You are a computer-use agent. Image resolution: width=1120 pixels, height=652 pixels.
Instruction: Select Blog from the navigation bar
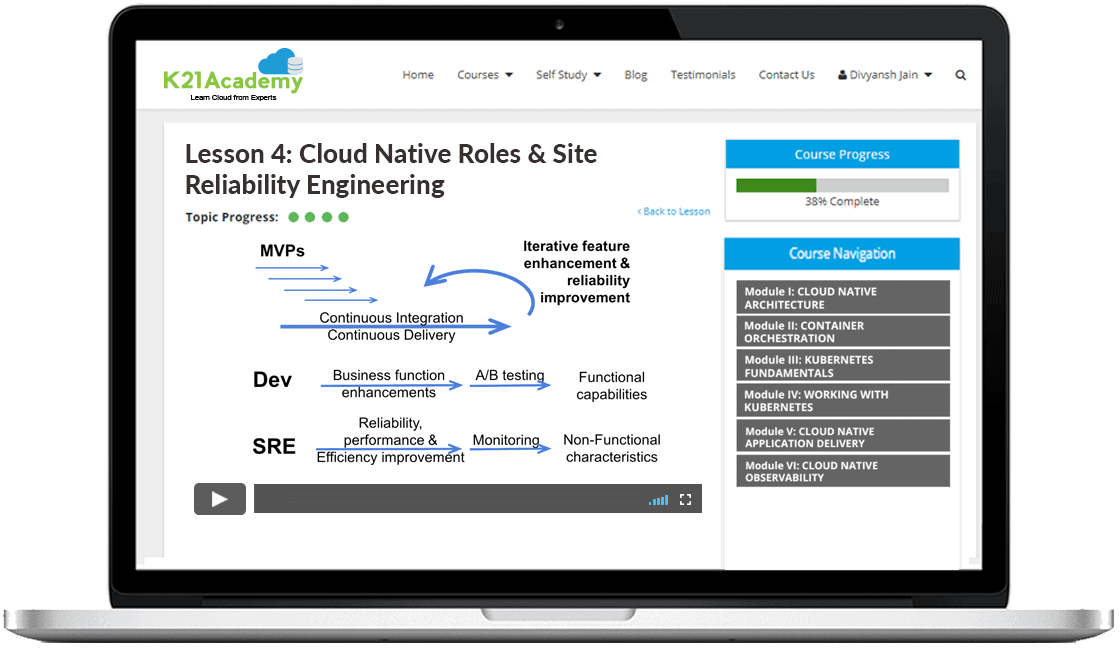(635, 74)
